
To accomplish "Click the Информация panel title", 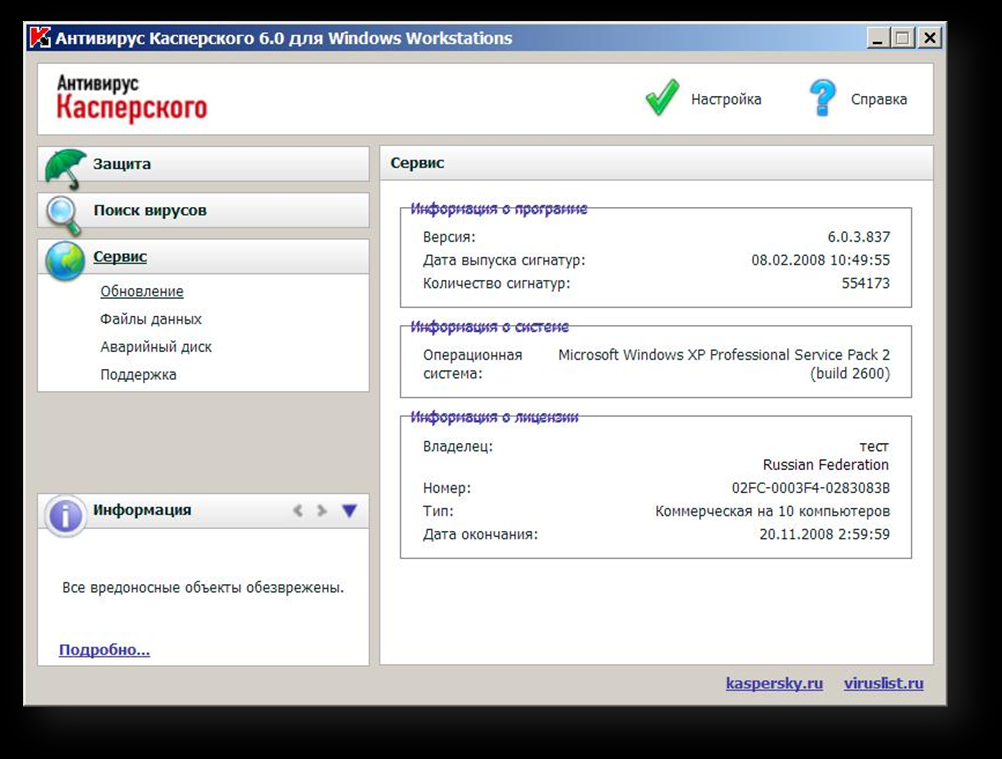I will [142, 510].
